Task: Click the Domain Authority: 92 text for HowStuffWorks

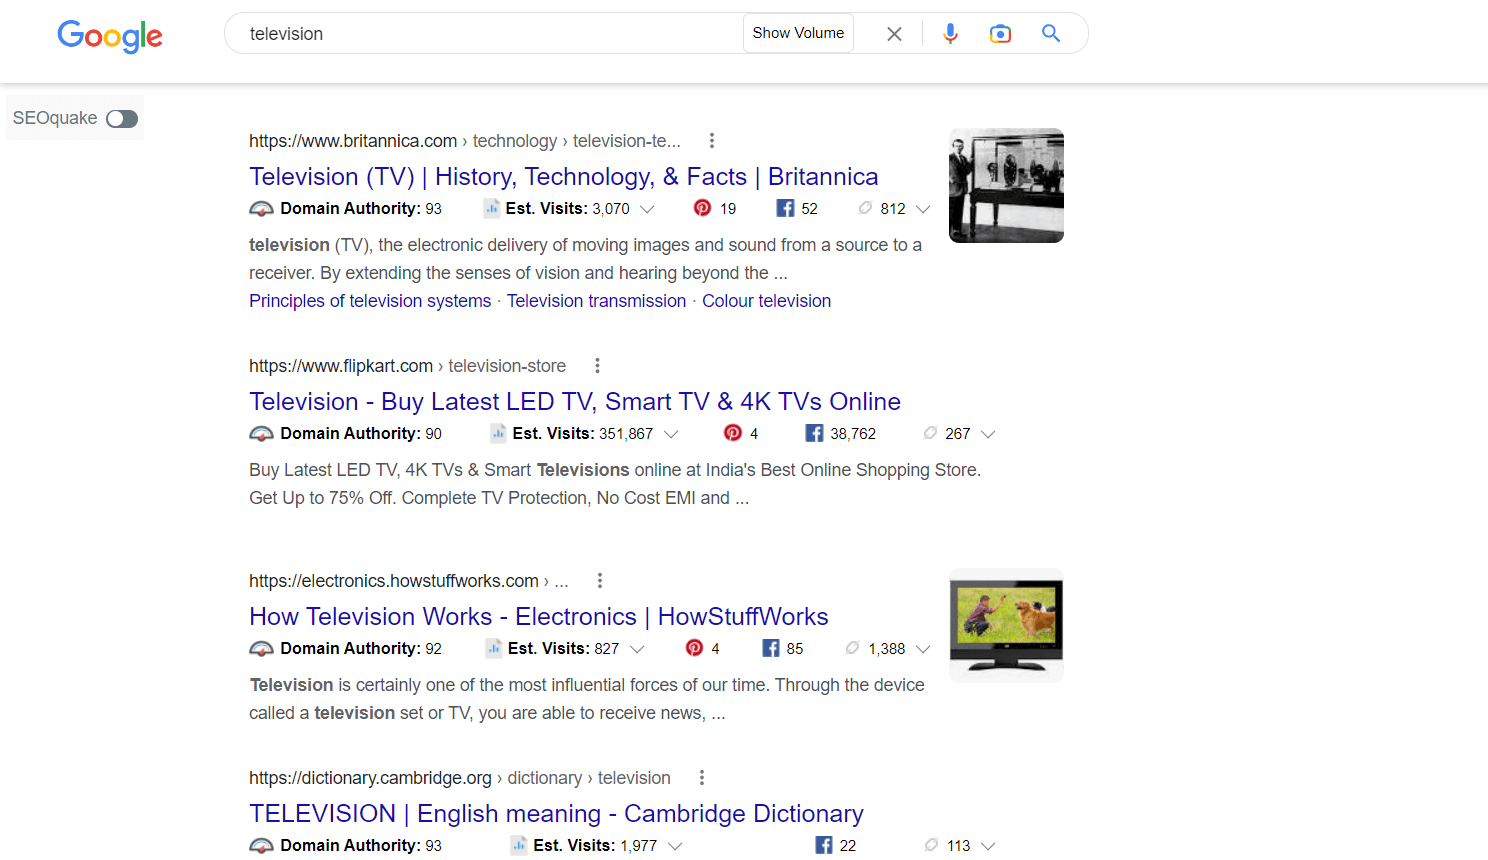Action: tap(361, 649)
